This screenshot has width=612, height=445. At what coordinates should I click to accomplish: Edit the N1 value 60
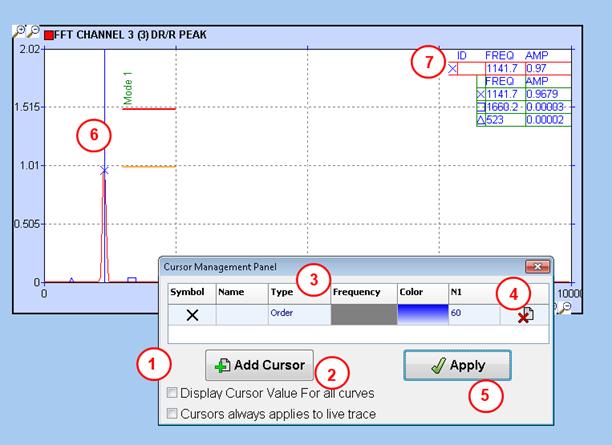(x=474, y=315)
